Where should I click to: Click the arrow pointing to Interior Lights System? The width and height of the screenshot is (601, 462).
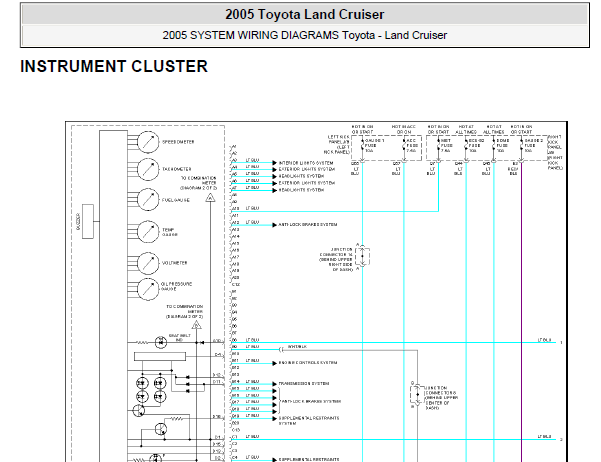pyautogui.click(x=274, y=163)
